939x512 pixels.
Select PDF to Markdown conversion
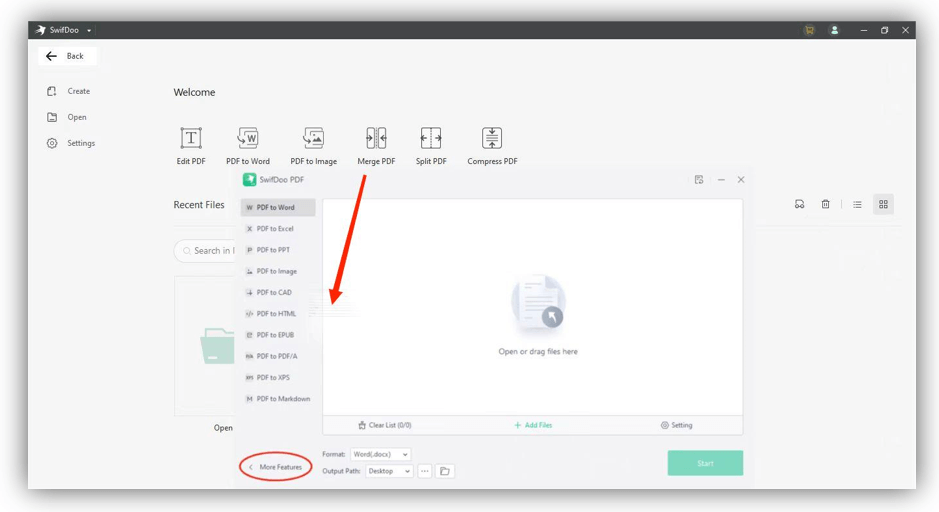click(x=278, y=399)
